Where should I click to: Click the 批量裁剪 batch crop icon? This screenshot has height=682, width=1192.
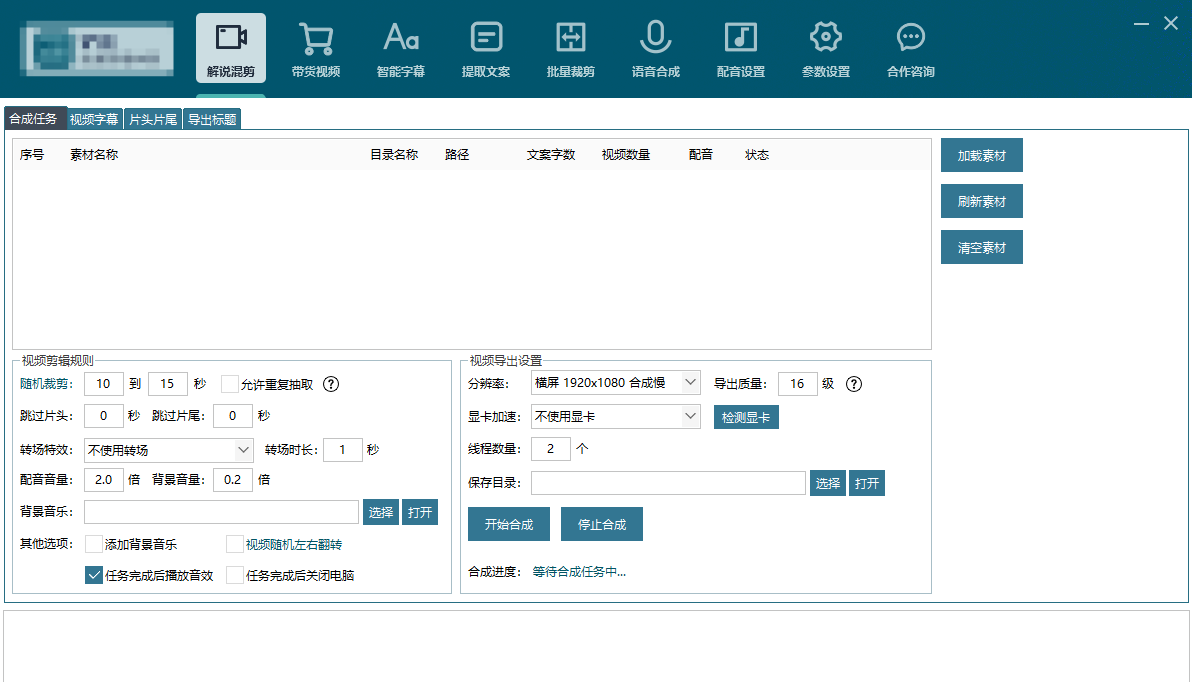click(x=571, y=40)
